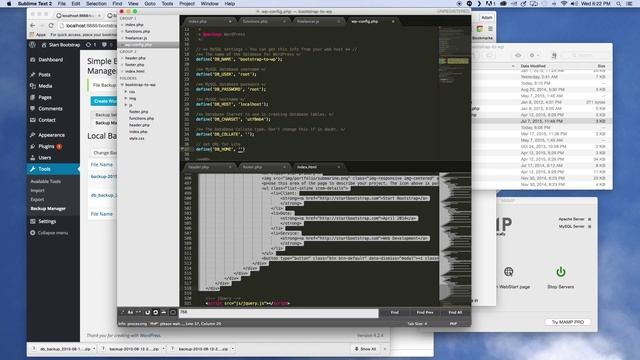Click the Appearance brush icon in WordPress
This screenshot has height=360, width=640.
coord(33,135)
